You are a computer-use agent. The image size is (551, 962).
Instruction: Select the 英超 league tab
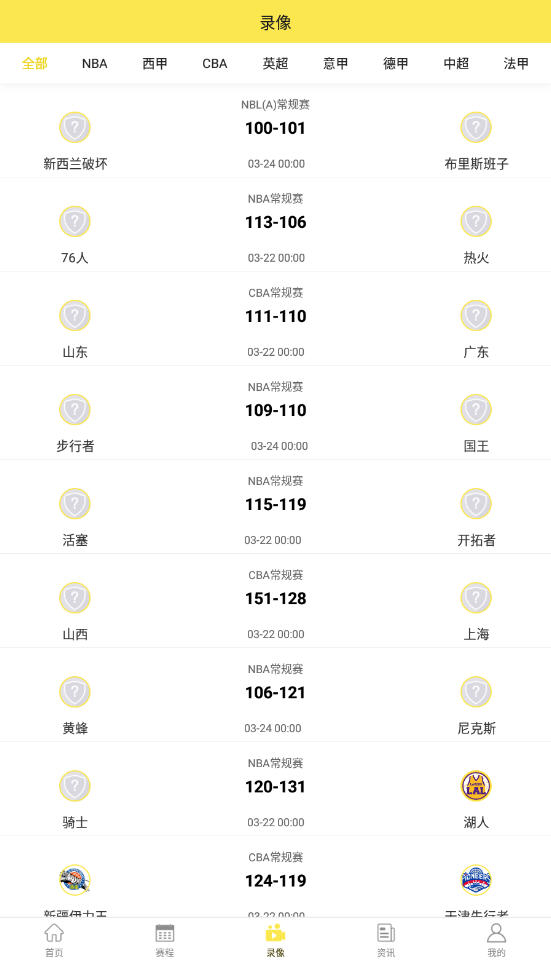pos(275,63)
